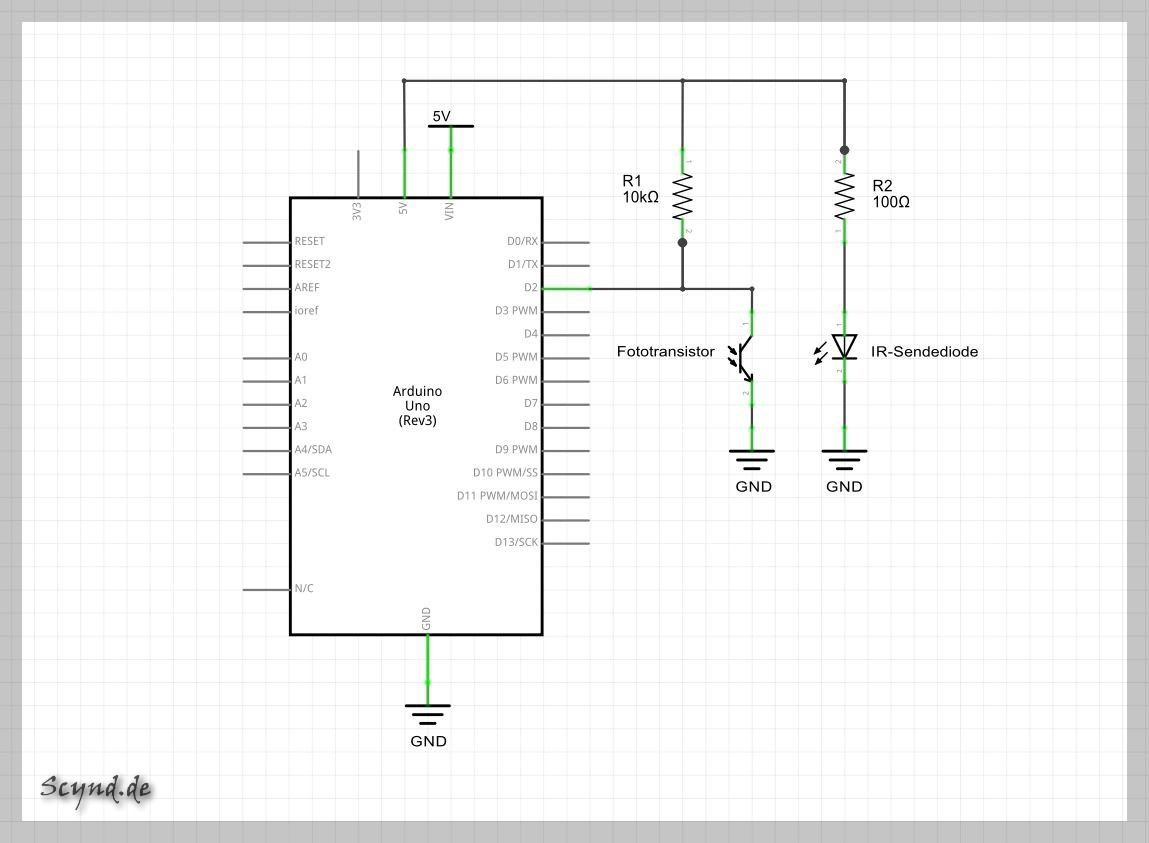The height and width of the screenshot is (843, 1149).
Task: Click the Scynd.de watermark logo
Action: [x=96, y=788]
